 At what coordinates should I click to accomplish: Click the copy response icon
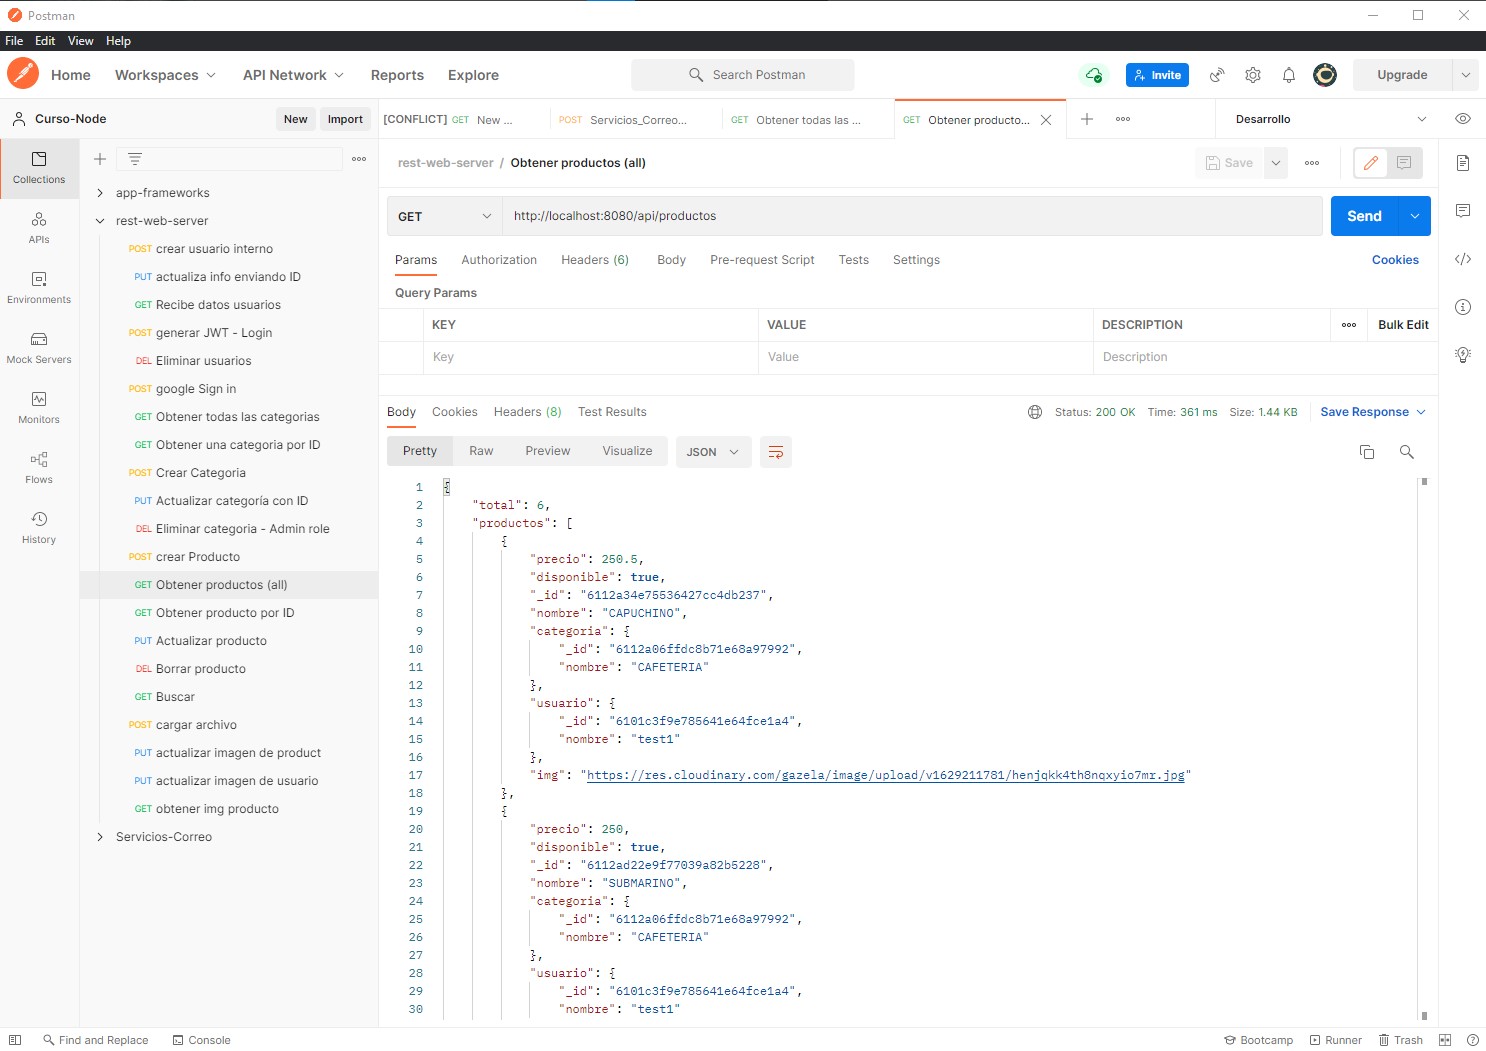pos(1366,452)
